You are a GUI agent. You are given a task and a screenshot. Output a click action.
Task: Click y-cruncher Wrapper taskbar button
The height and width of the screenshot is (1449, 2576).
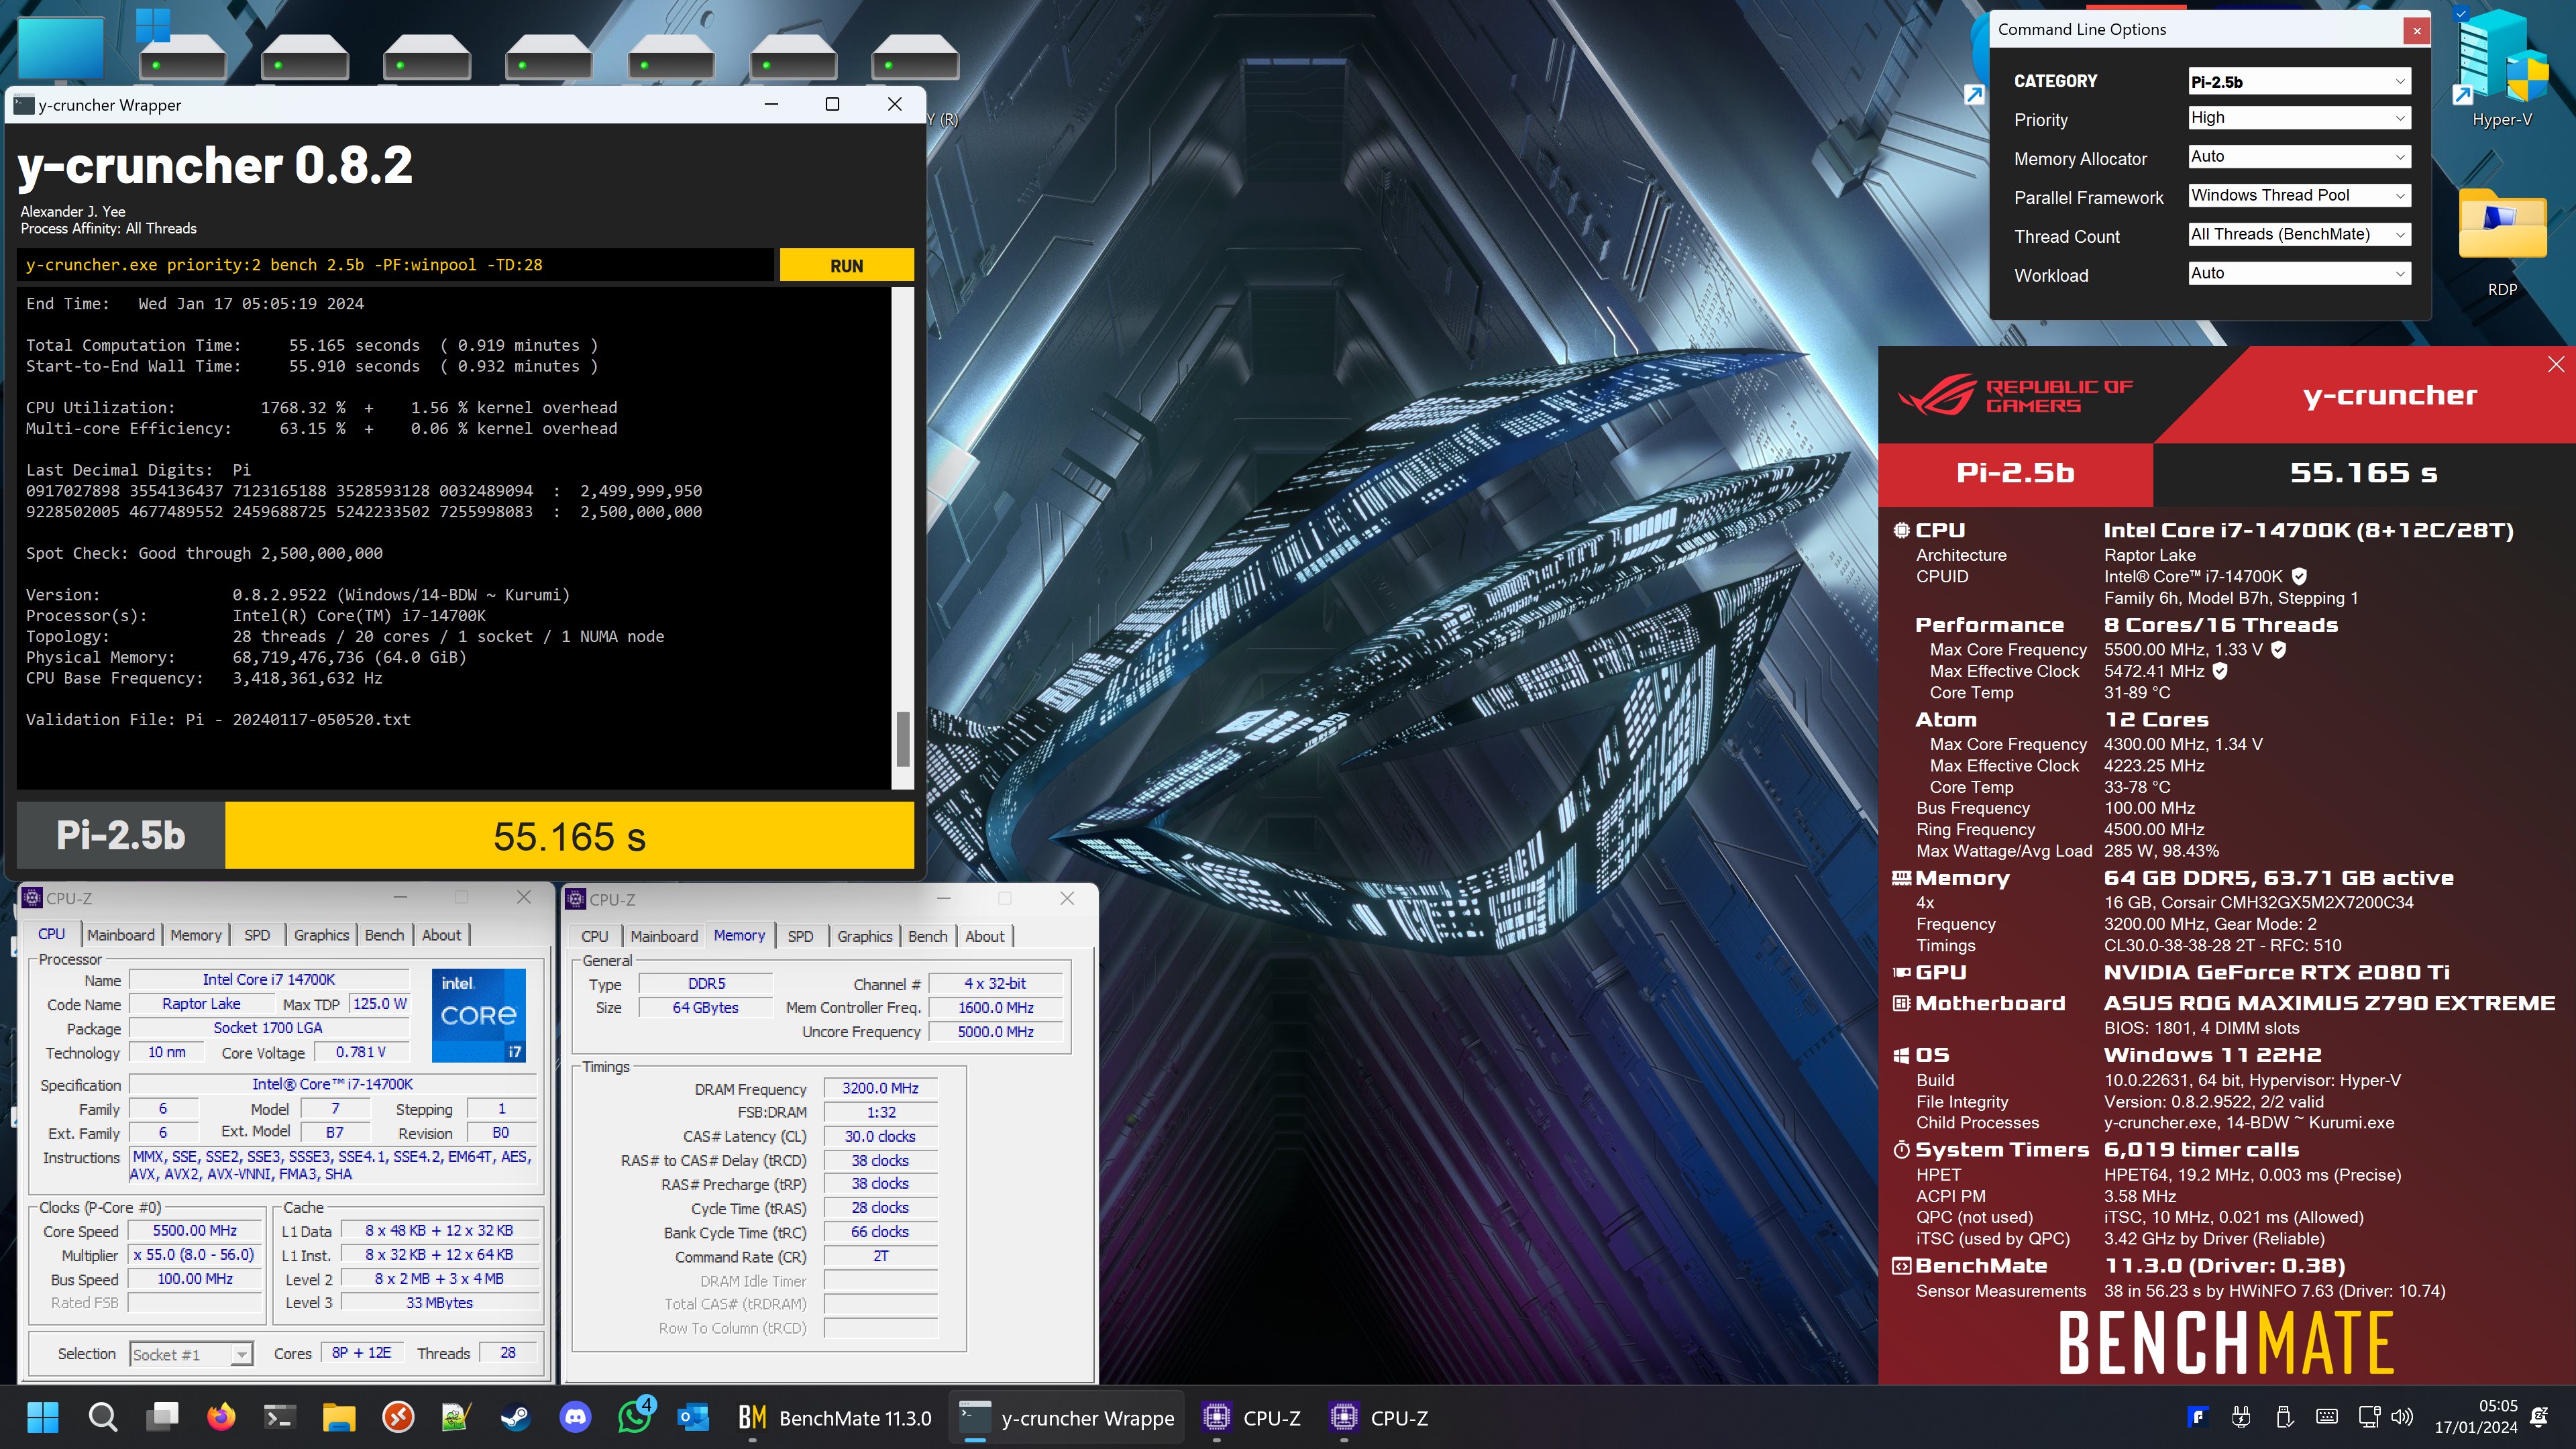click(1066, 1417)
